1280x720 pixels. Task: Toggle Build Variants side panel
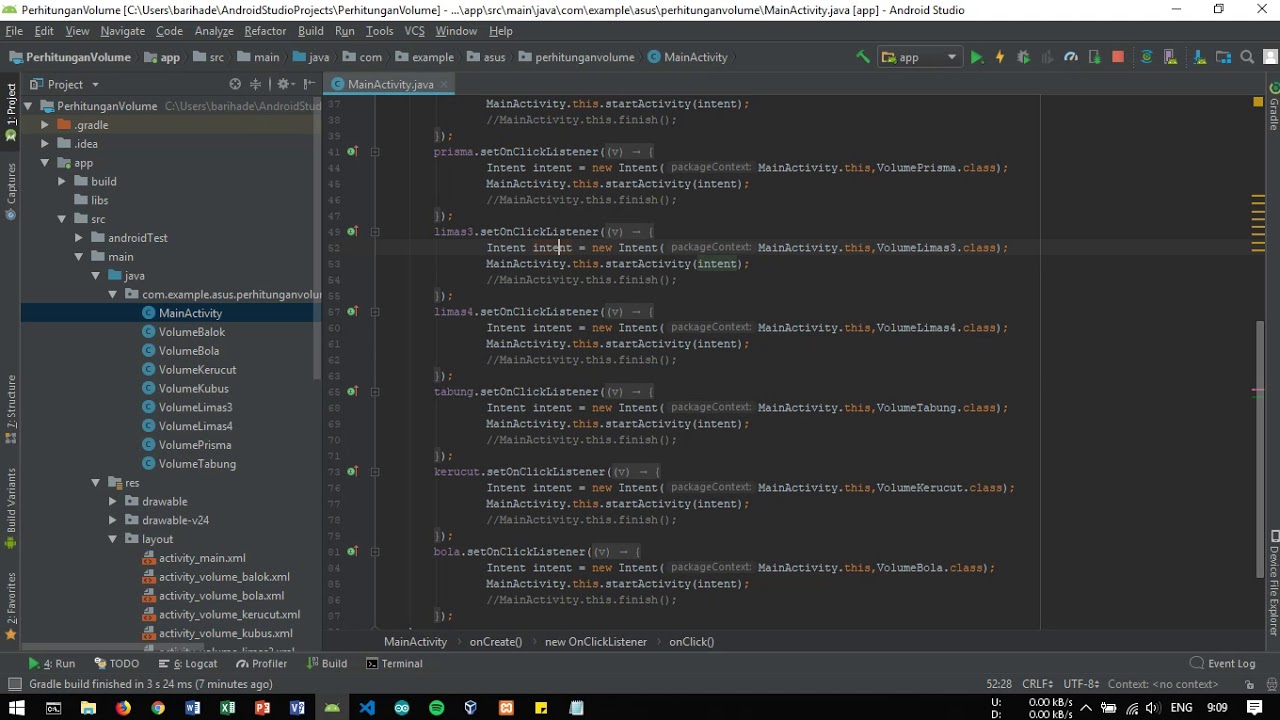[x=11, y=508]
